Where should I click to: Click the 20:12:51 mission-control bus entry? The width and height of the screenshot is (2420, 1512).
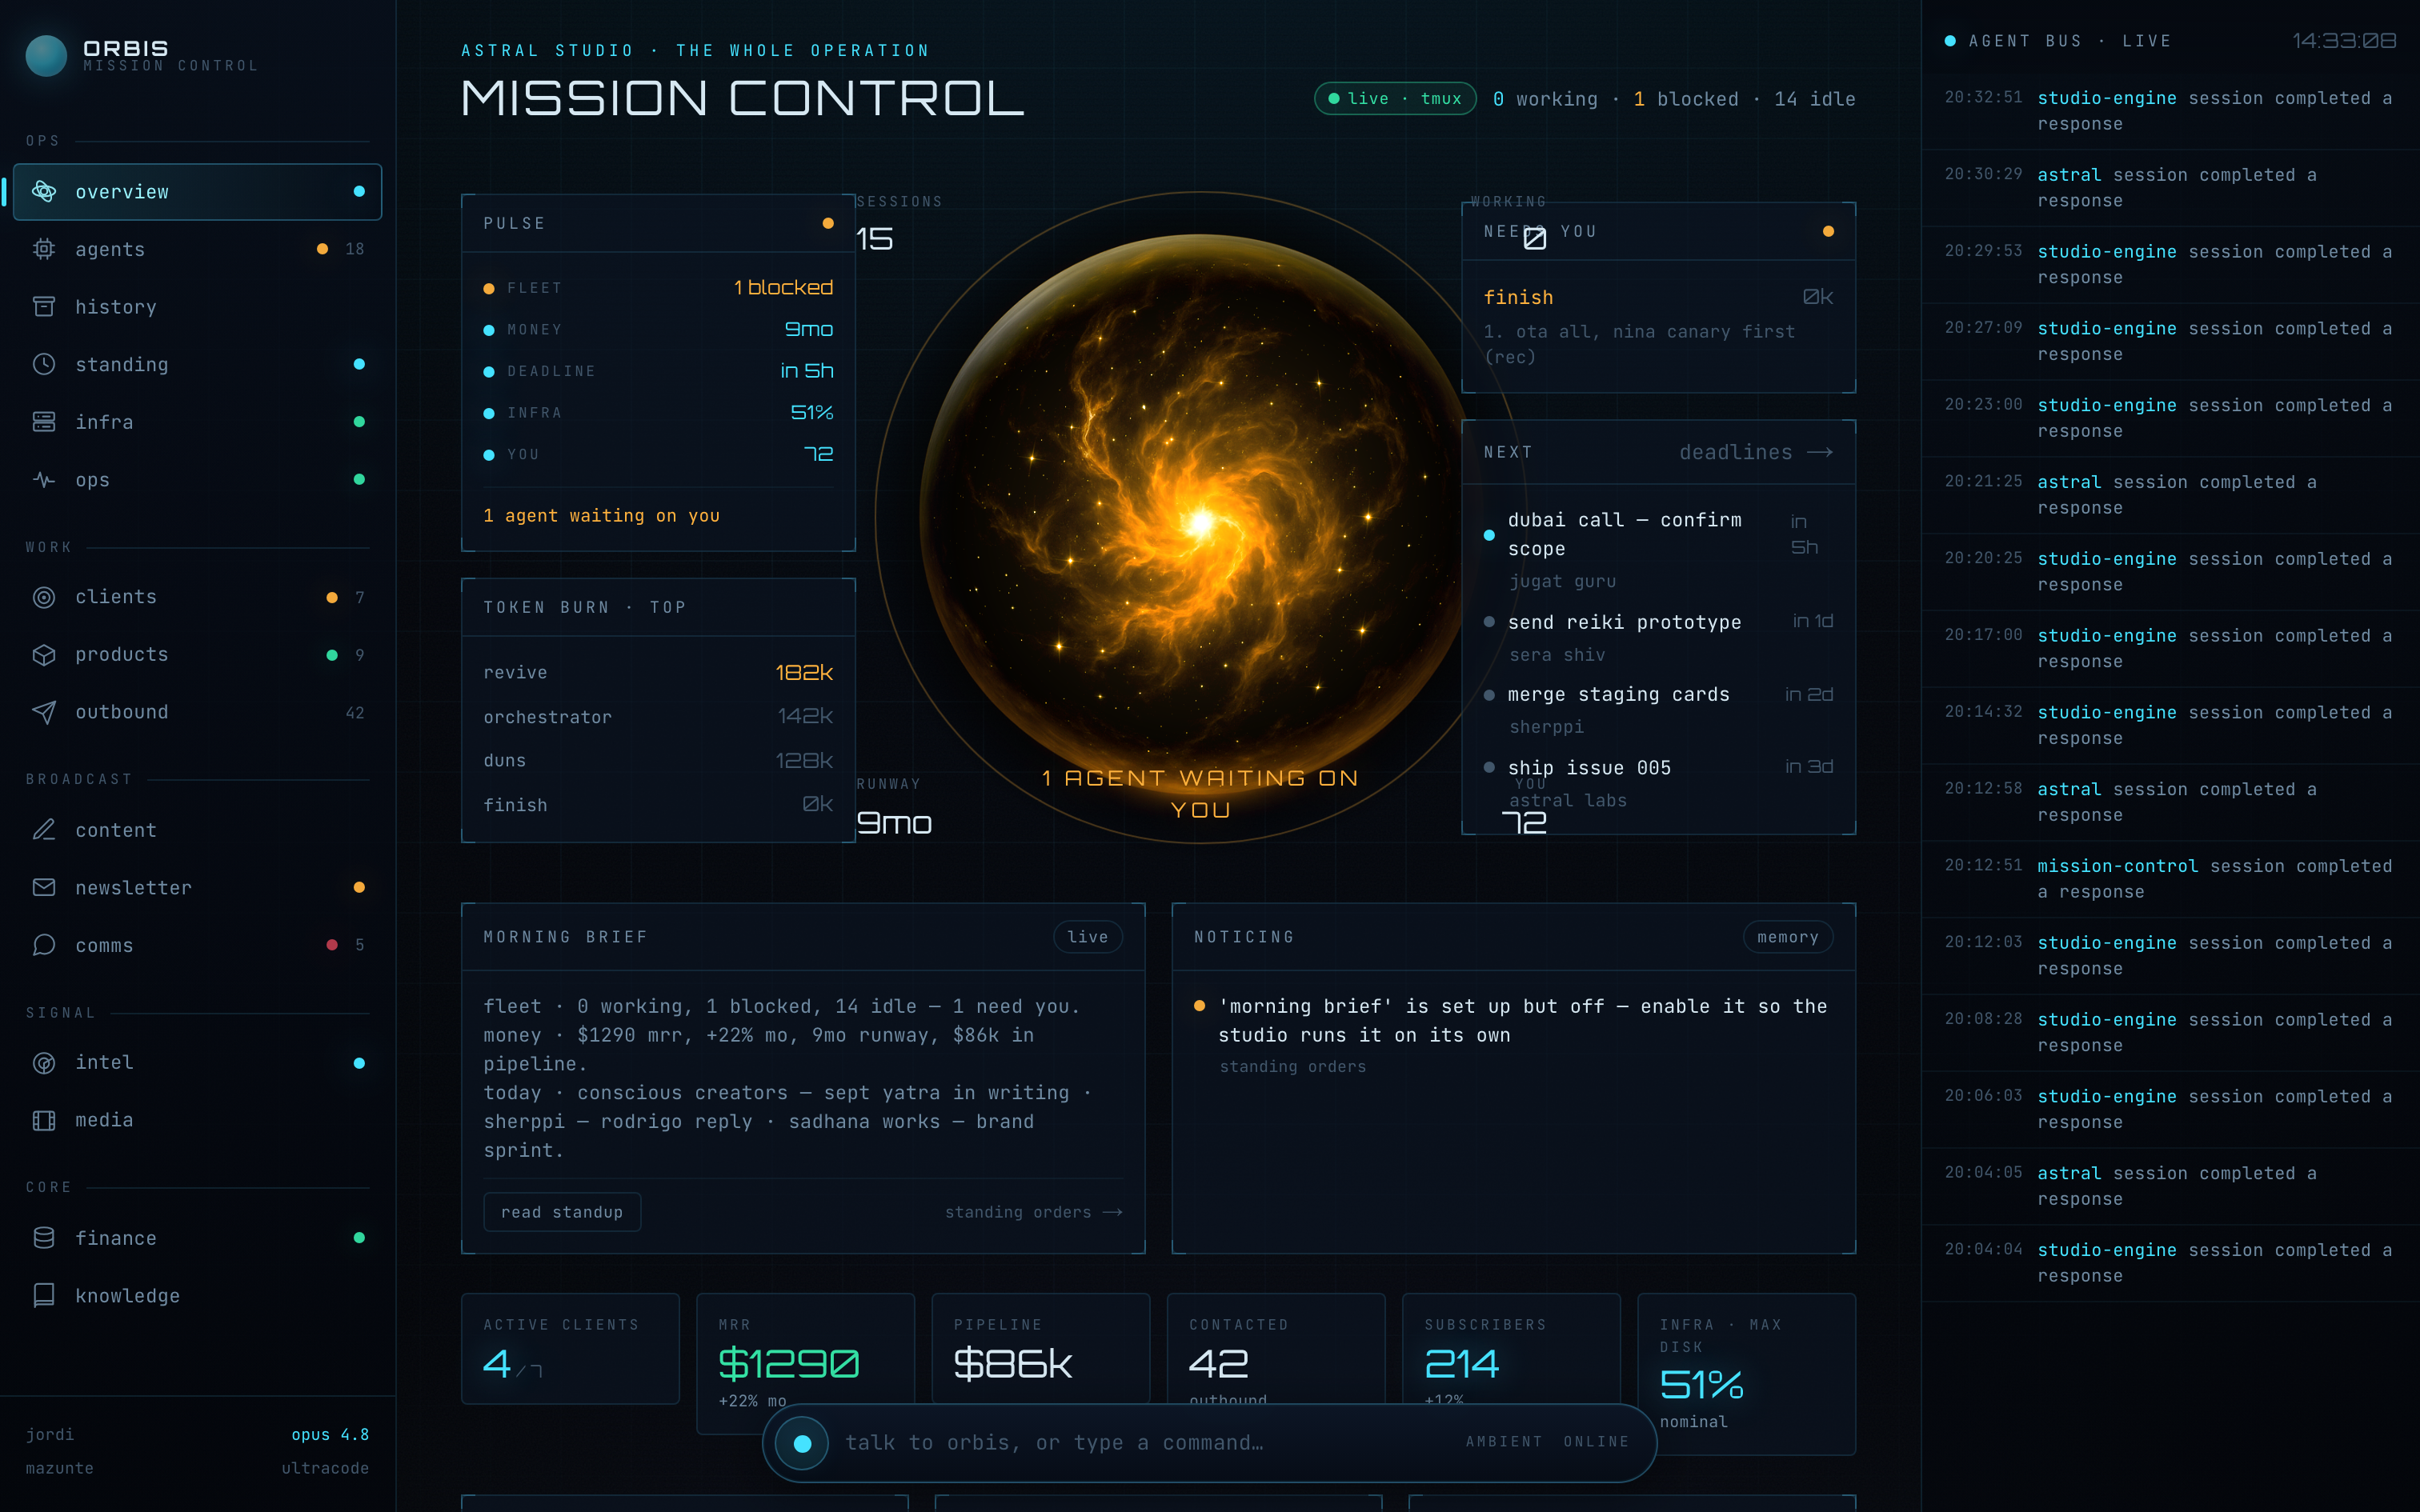[x=2170, y=879]
